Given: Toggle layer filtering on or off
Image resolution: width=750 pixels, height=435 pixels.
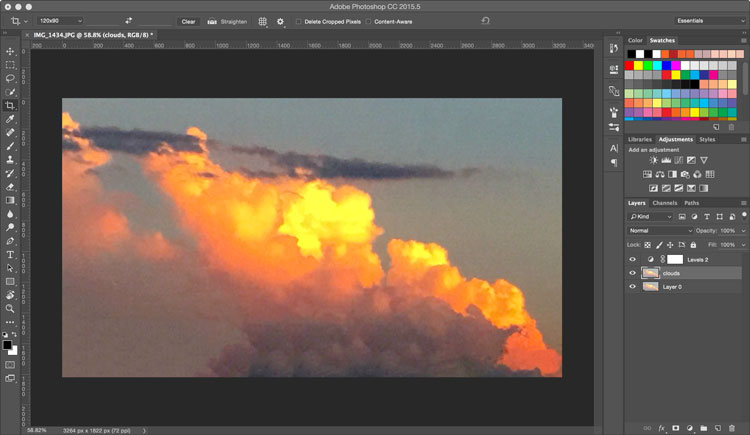Looking at the screenshot, I should (744, 215).
